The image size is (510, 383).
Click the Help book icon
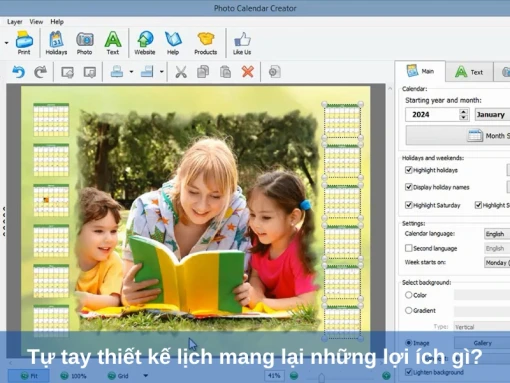[173, 43]
